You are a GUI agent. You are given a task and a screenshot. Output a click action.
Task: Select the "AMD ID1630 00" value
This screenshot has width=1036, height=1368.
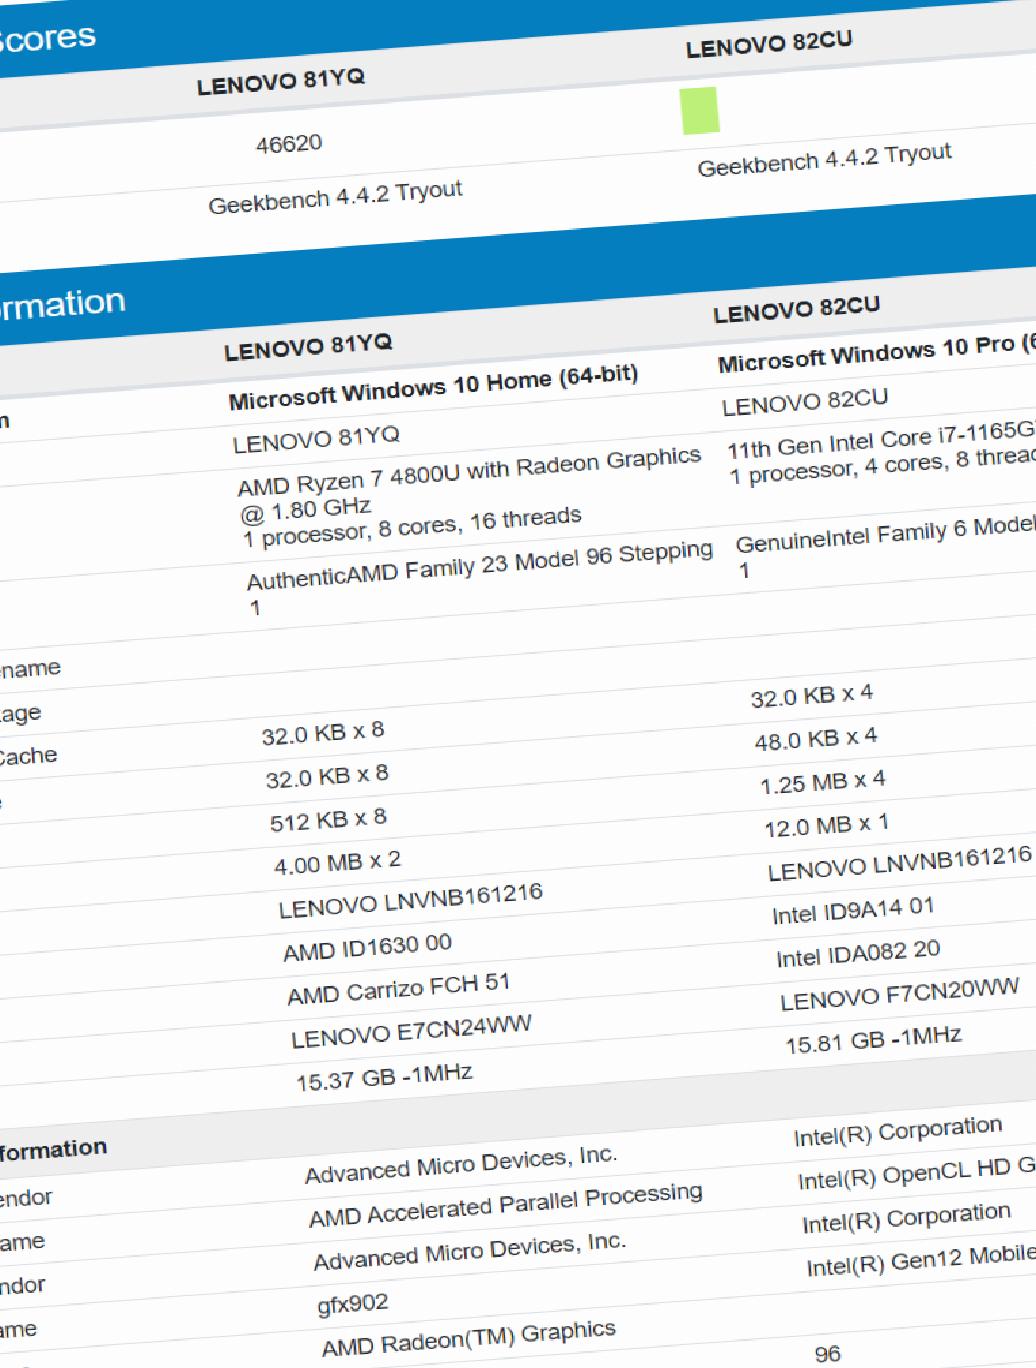pyautogui.click(x=368, y=947)
